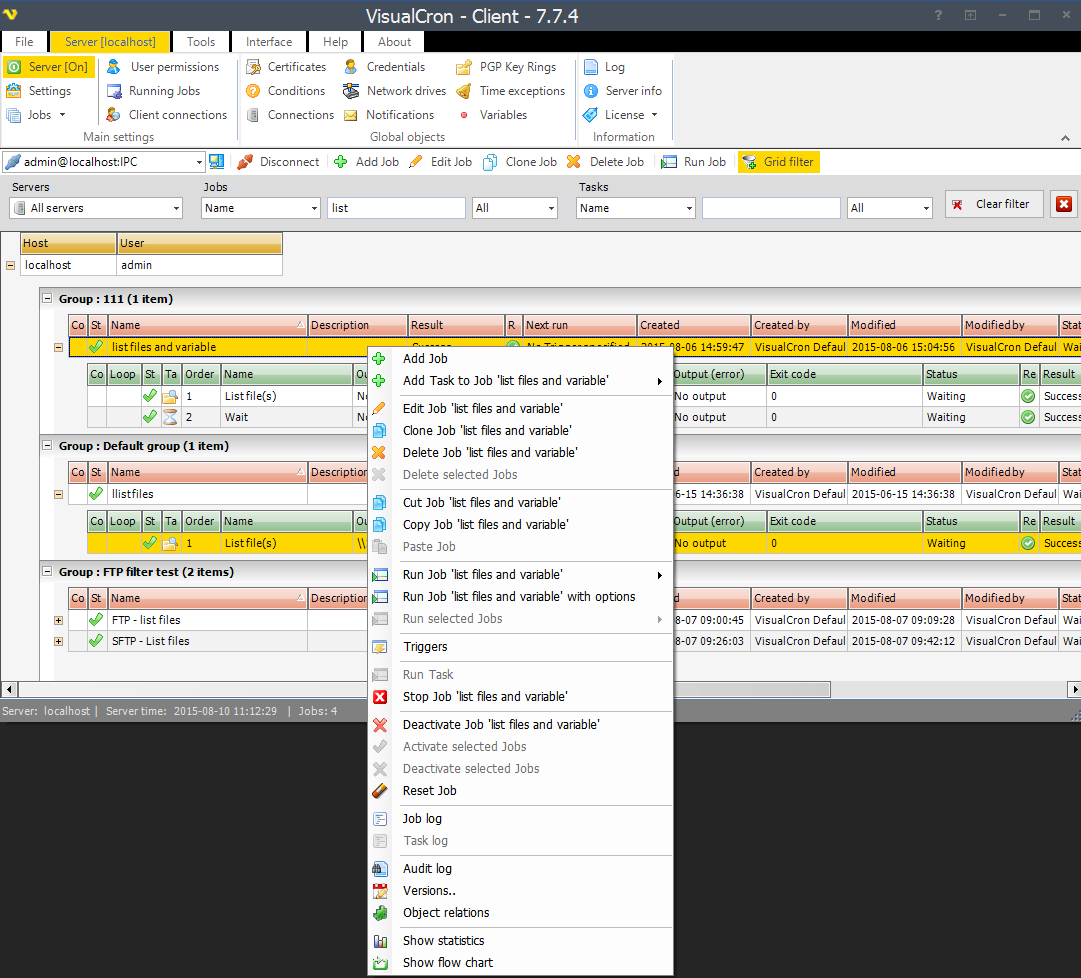Expand the 'SFTP - List files' job row
Viewport: 1081px width, 978px height.
point(59,642)
